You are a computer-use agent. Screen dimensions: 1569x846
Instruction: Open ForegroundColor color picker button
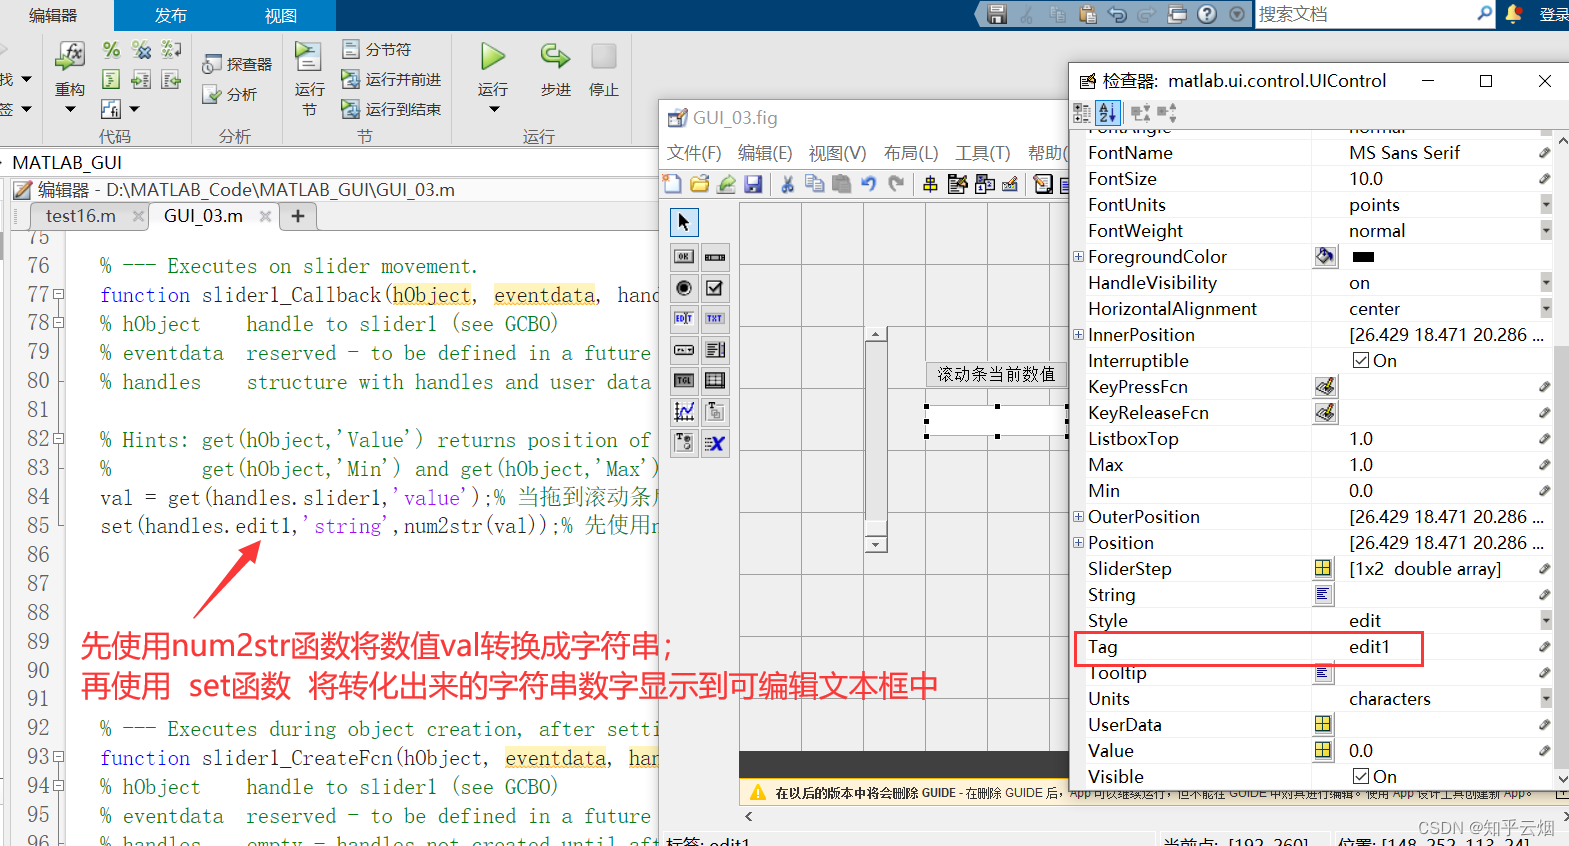(x=1325, y=256)
